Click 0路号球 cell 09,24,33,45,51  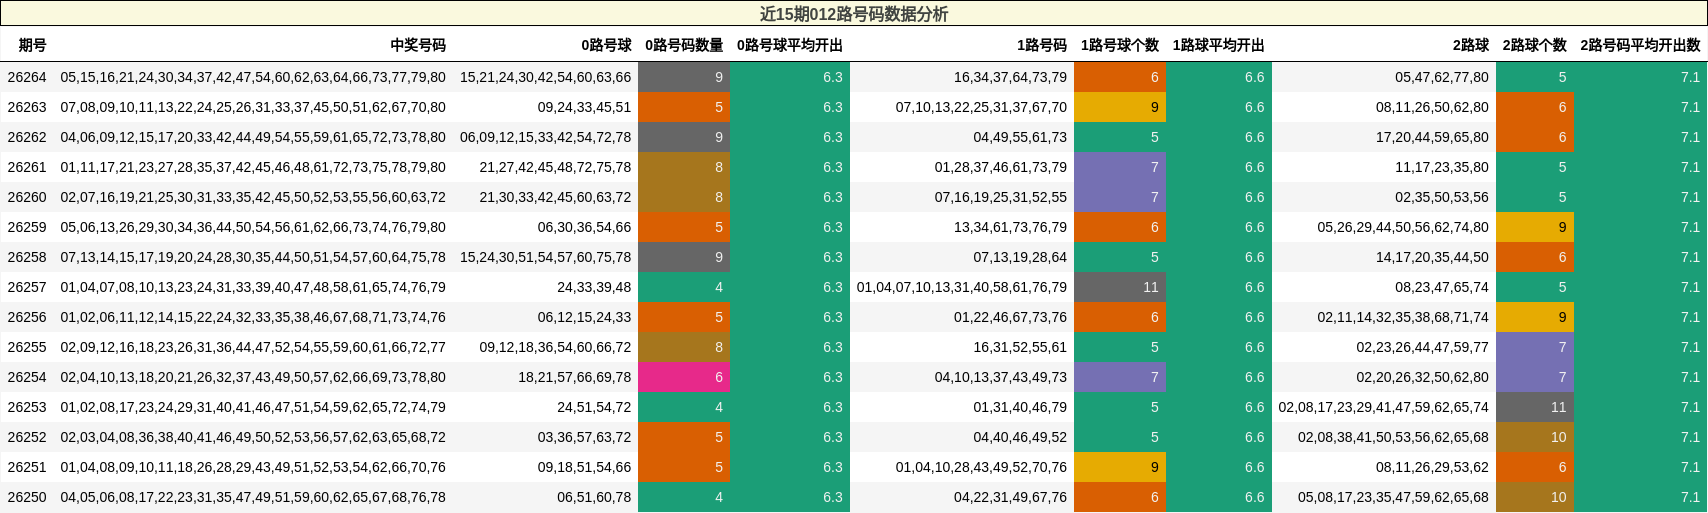click(584, 107)
